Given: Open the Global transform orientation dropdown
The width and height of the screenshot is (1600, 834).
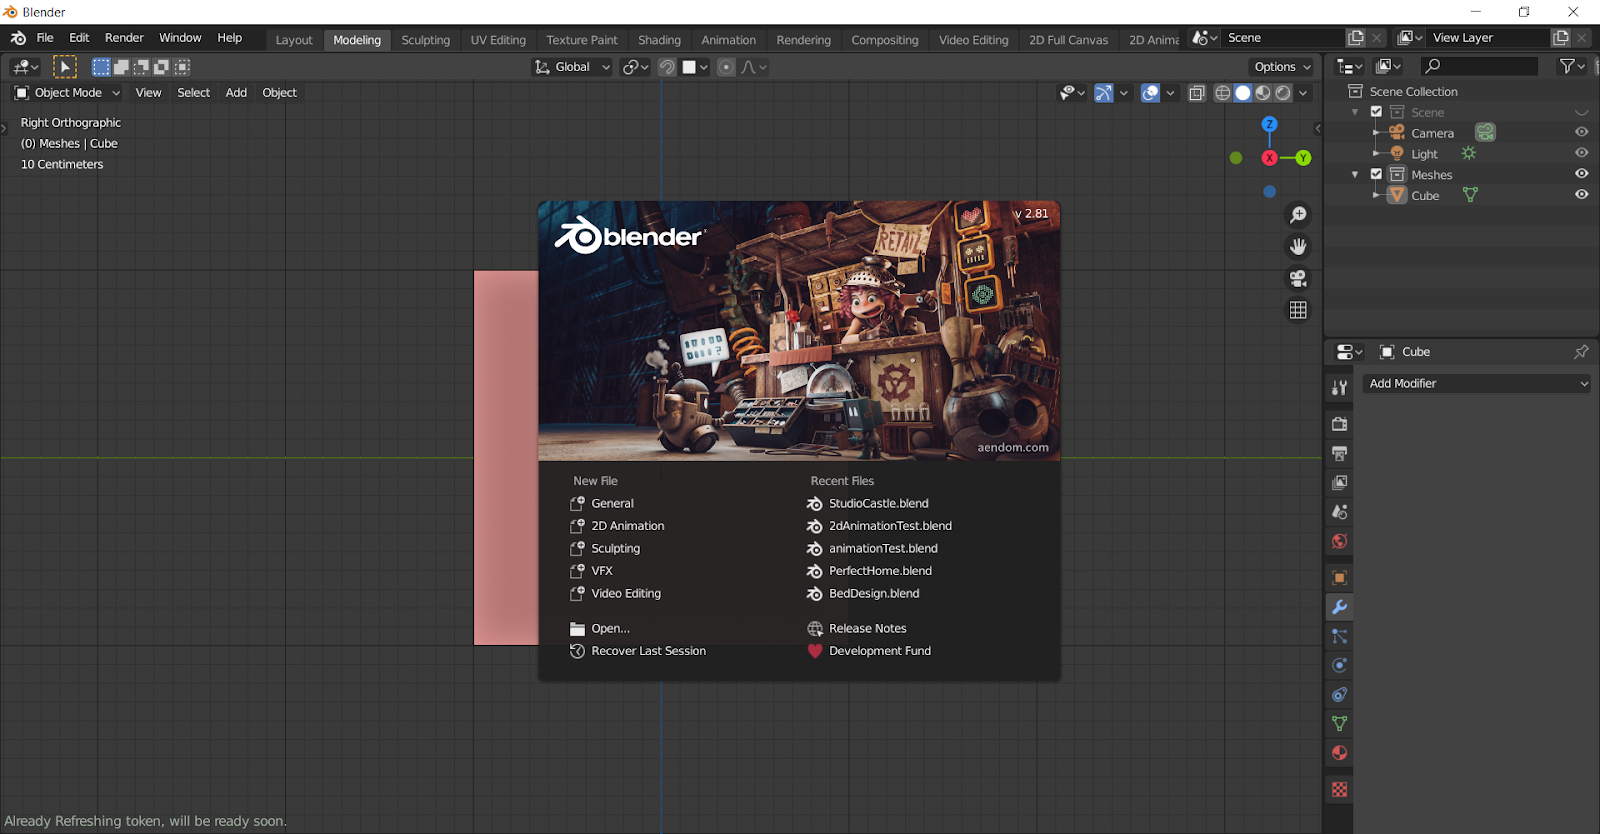Looking at the screenshot, I should coord(572,67).
